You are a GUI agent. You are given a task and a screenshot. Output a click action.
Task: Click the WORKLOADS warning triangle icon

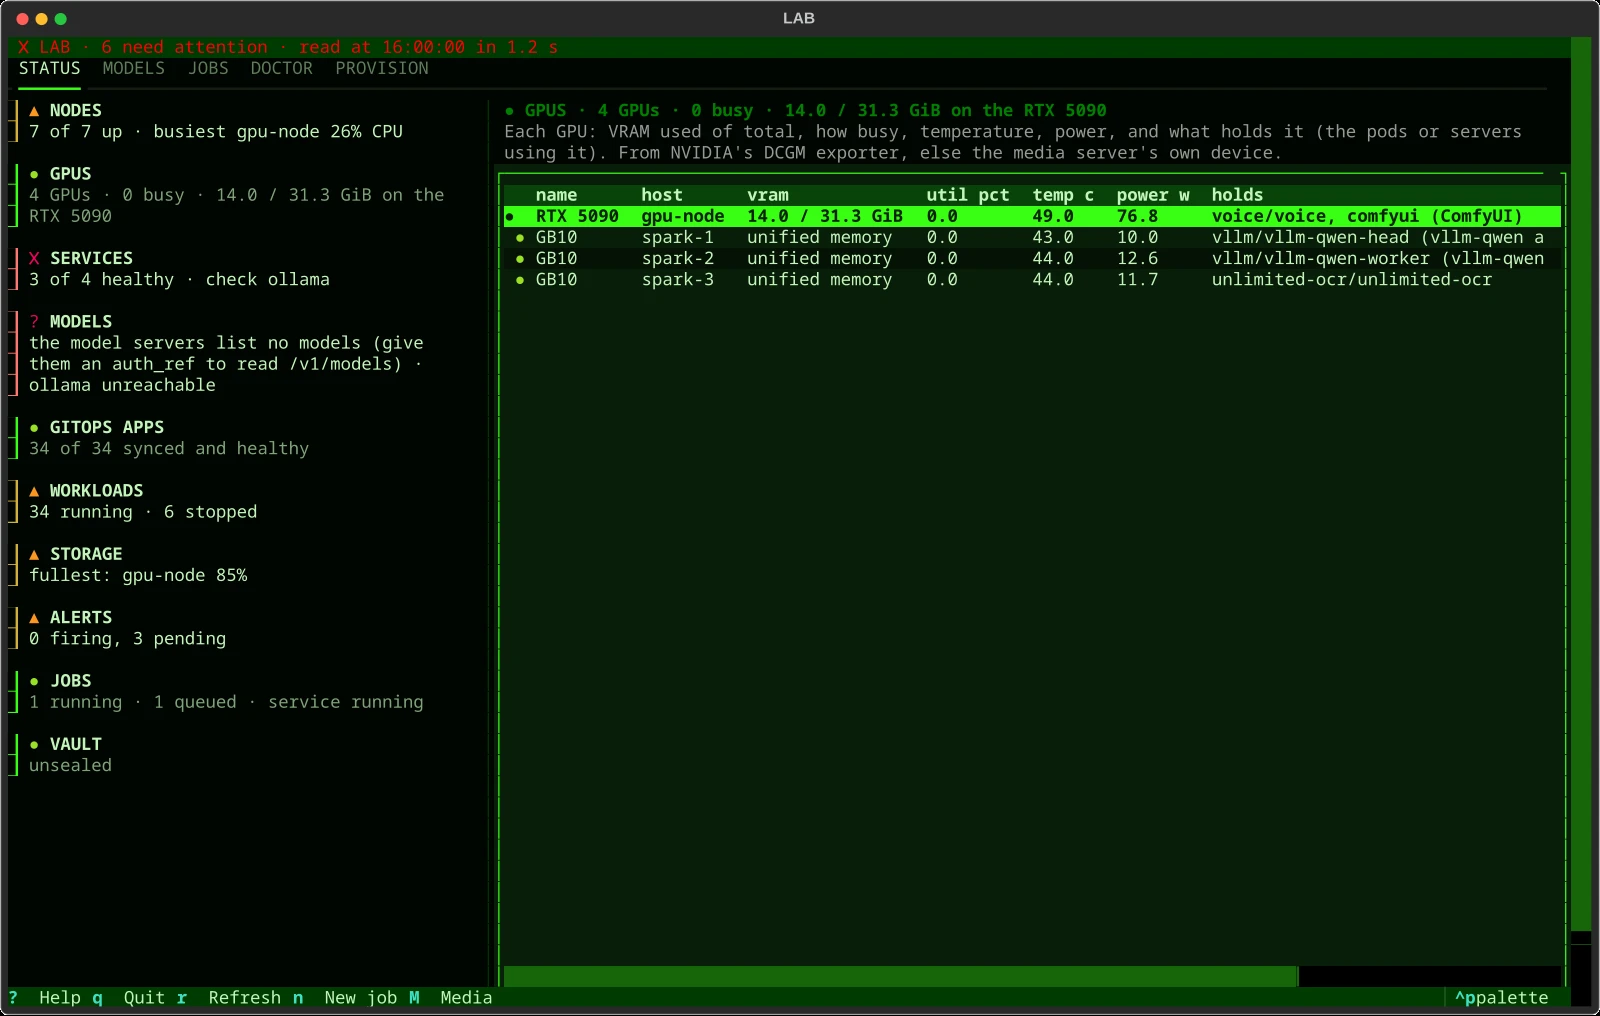coord(34,491)
